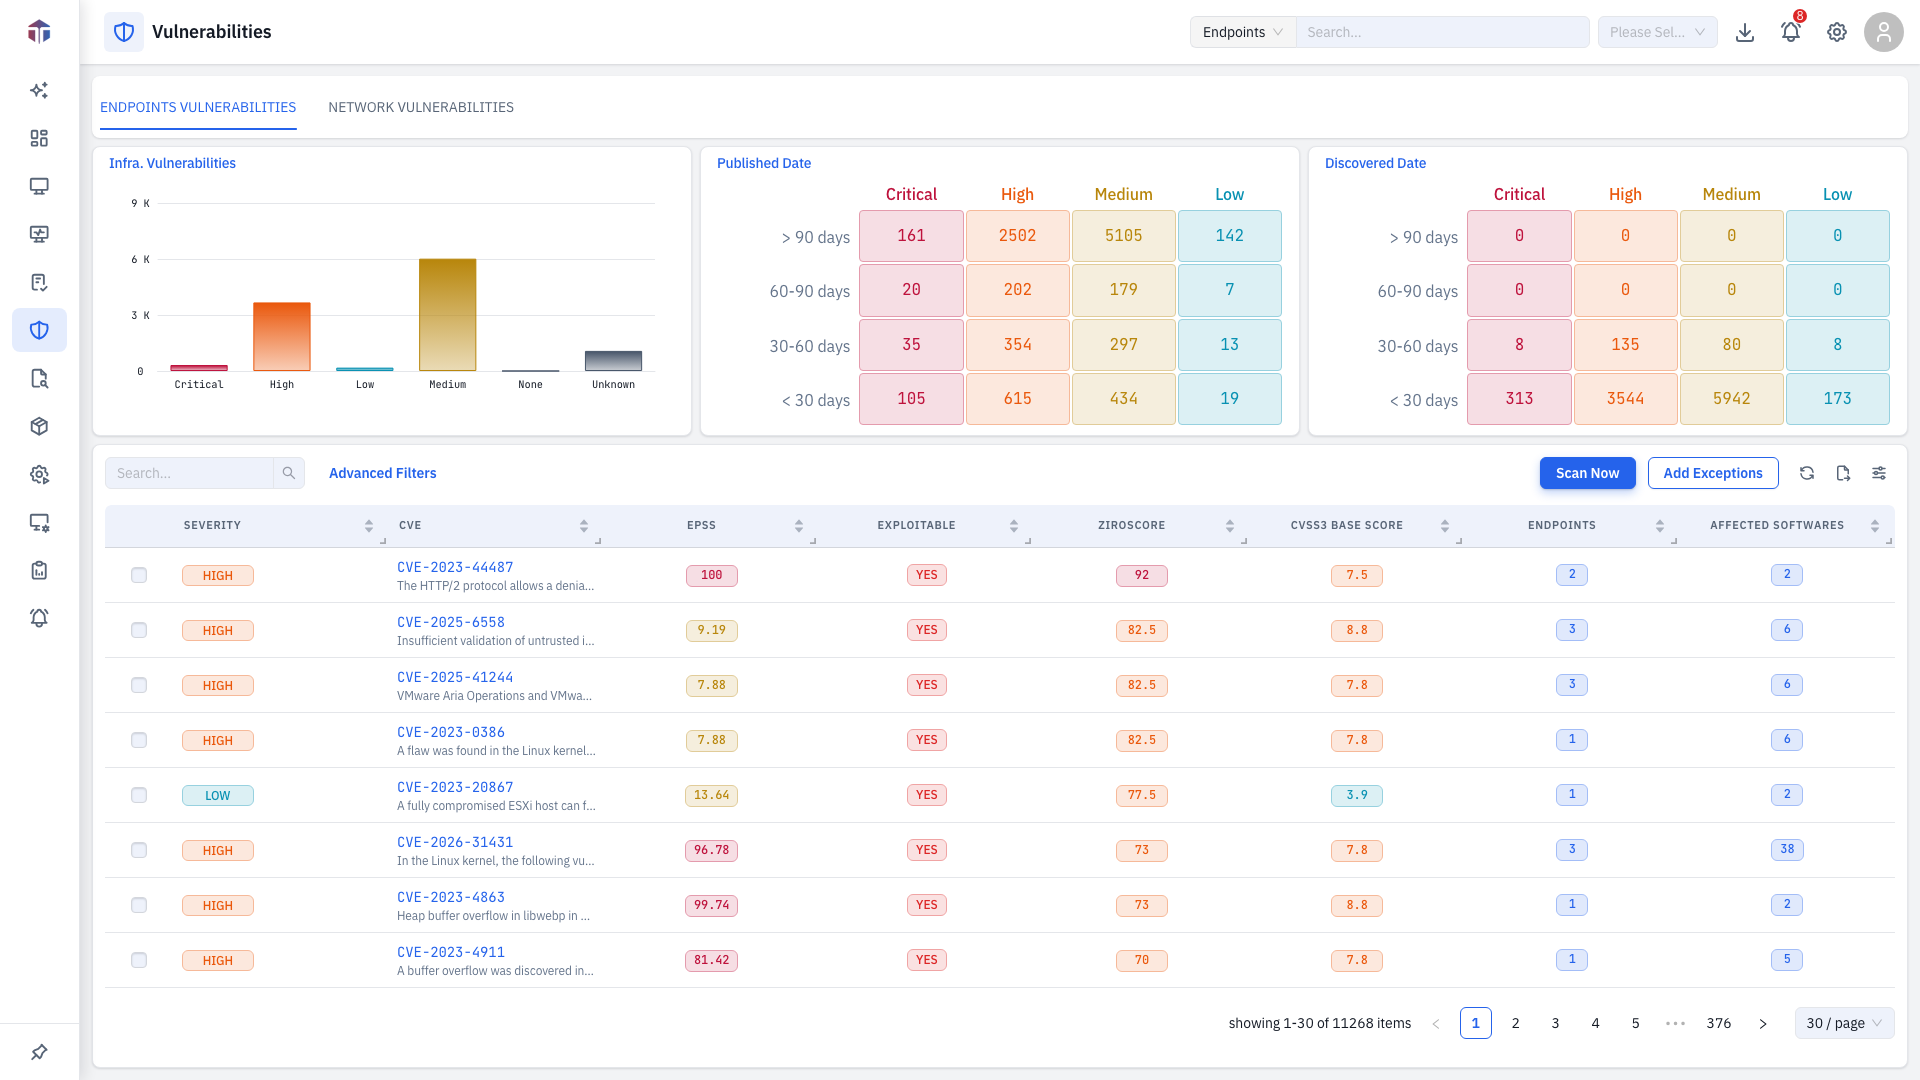This screenshot has width=1920, height=1080.
Task: Open CVE-2023-4911 details link
Action: click(451, 952)
